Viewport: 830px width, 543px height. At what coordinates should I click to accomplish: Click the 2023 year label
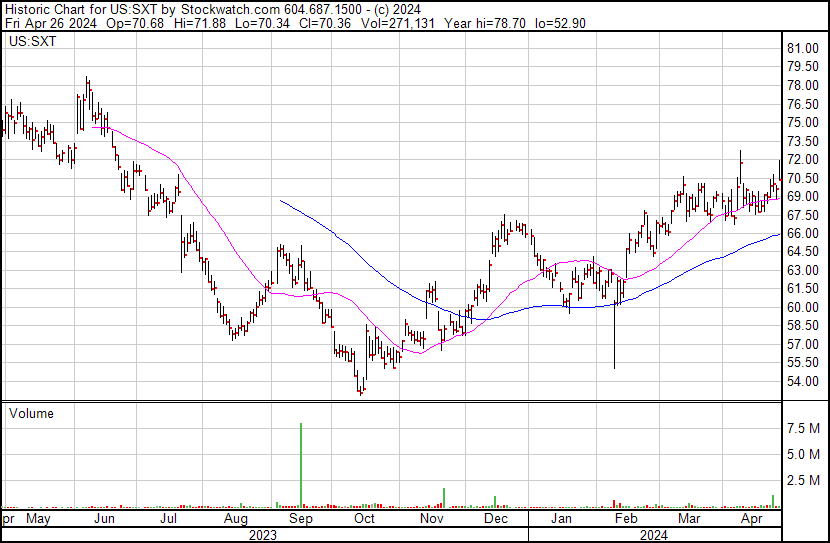[263, 535]
